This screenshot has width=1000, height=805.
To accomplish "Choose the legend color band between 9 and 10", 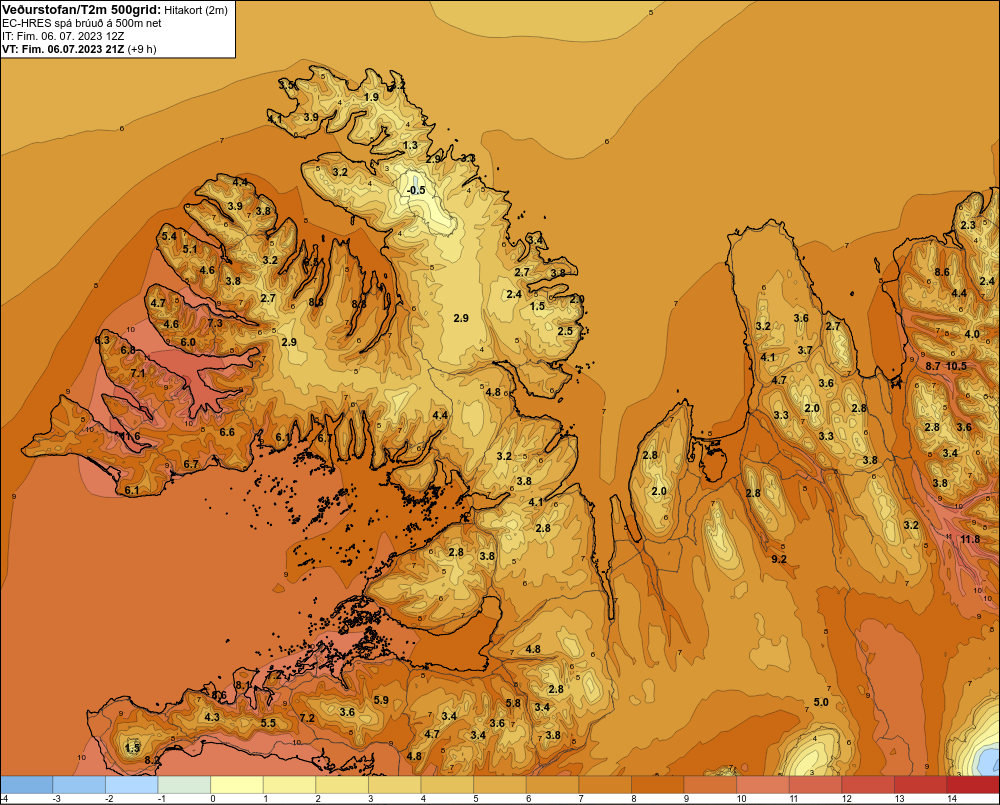I will click(x=710, y=785).
